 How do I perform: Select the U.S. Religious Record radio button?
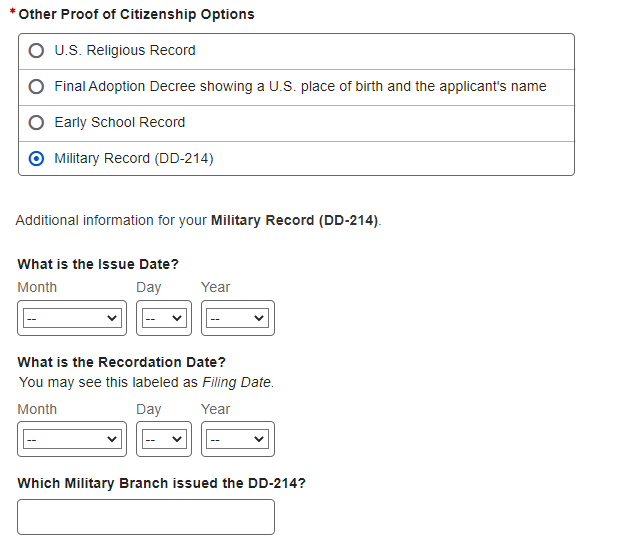(37, 50)
